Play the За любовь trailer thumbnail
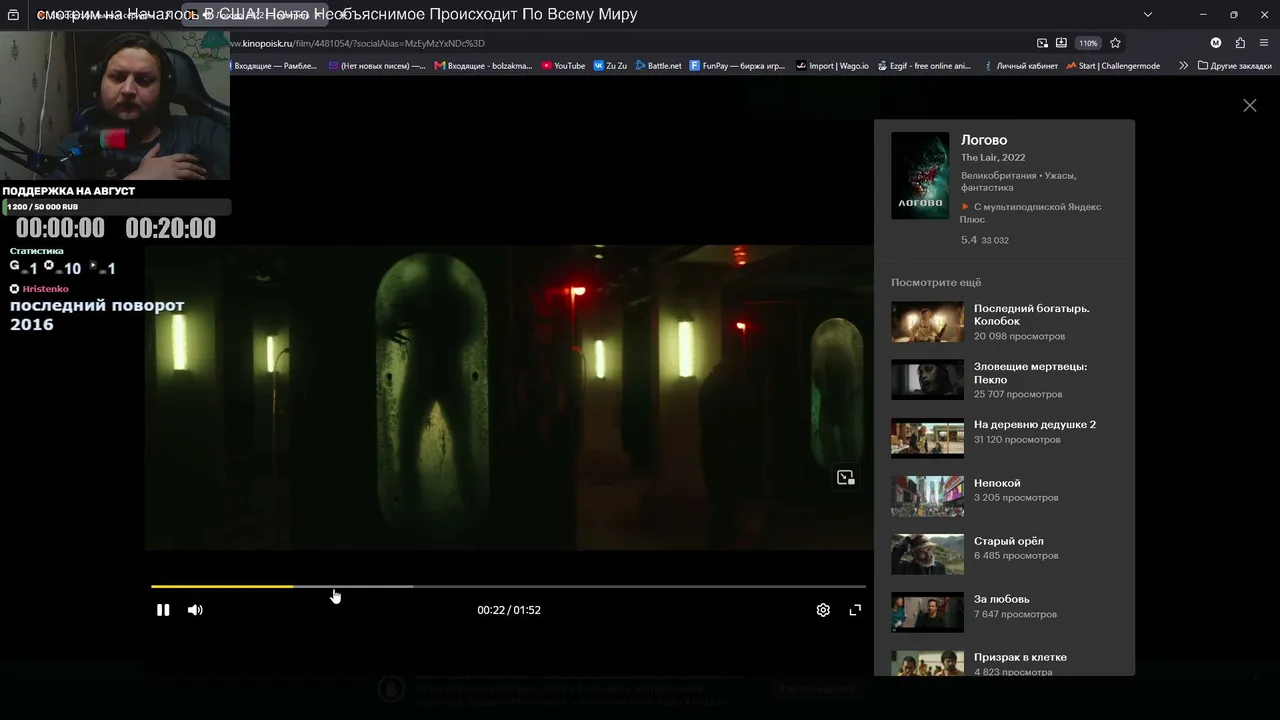The height and width of the screenshot is (720, 1280). [927, 612]
